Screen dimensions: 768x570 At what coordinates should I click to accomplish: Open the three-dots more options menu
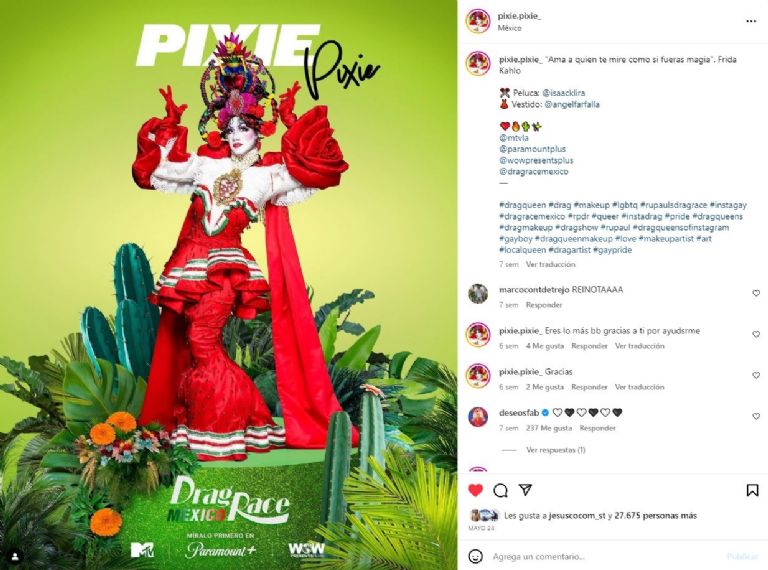coord(751,22)
